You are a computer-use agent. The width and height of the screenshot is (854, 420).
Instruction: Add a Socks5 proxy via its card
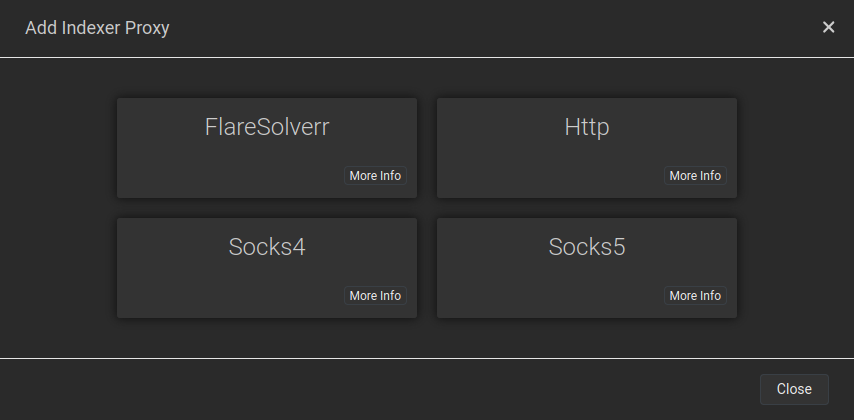[587, 268]
